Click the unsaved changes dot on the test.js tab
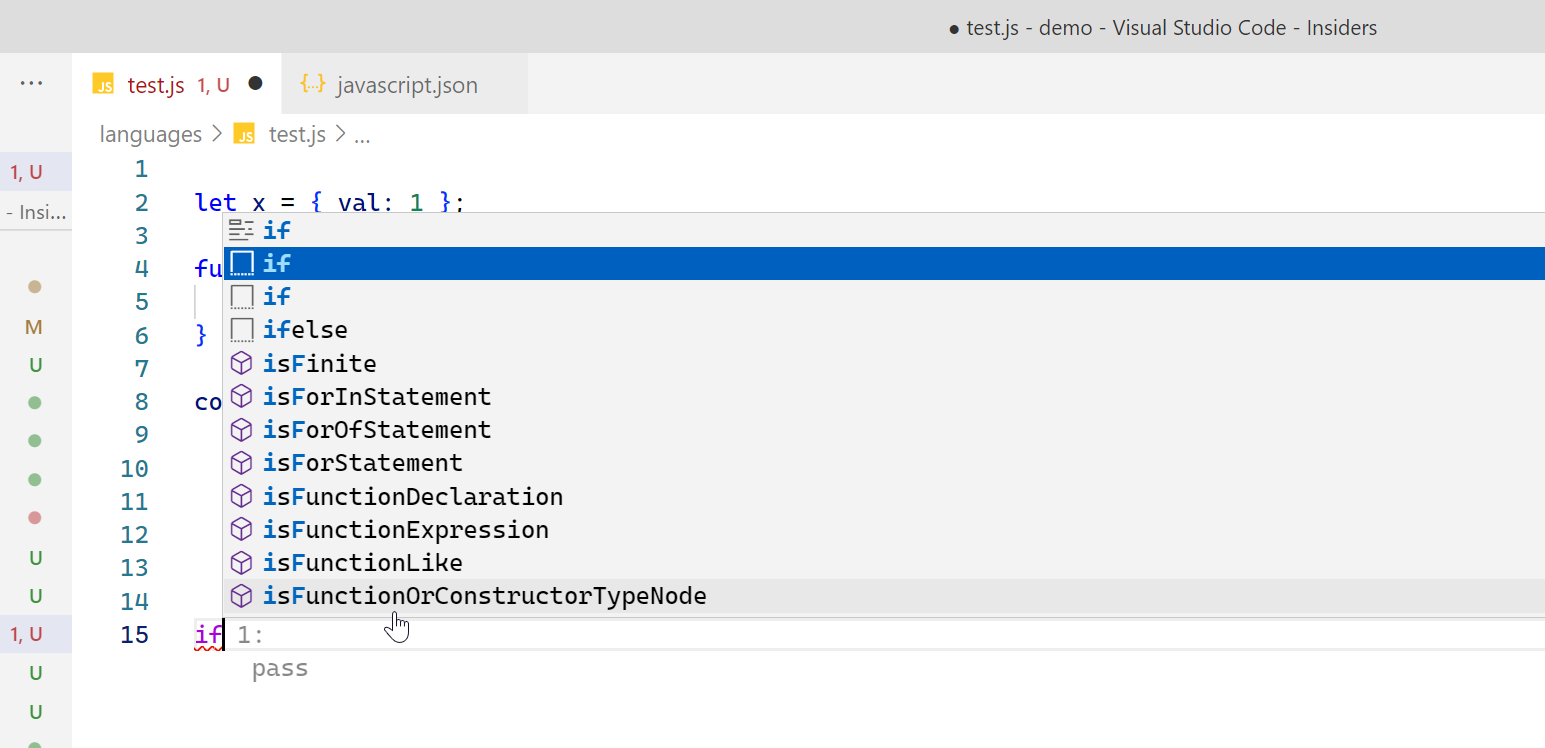Viewport: 1545px width, 748px height. pos(257,84)
